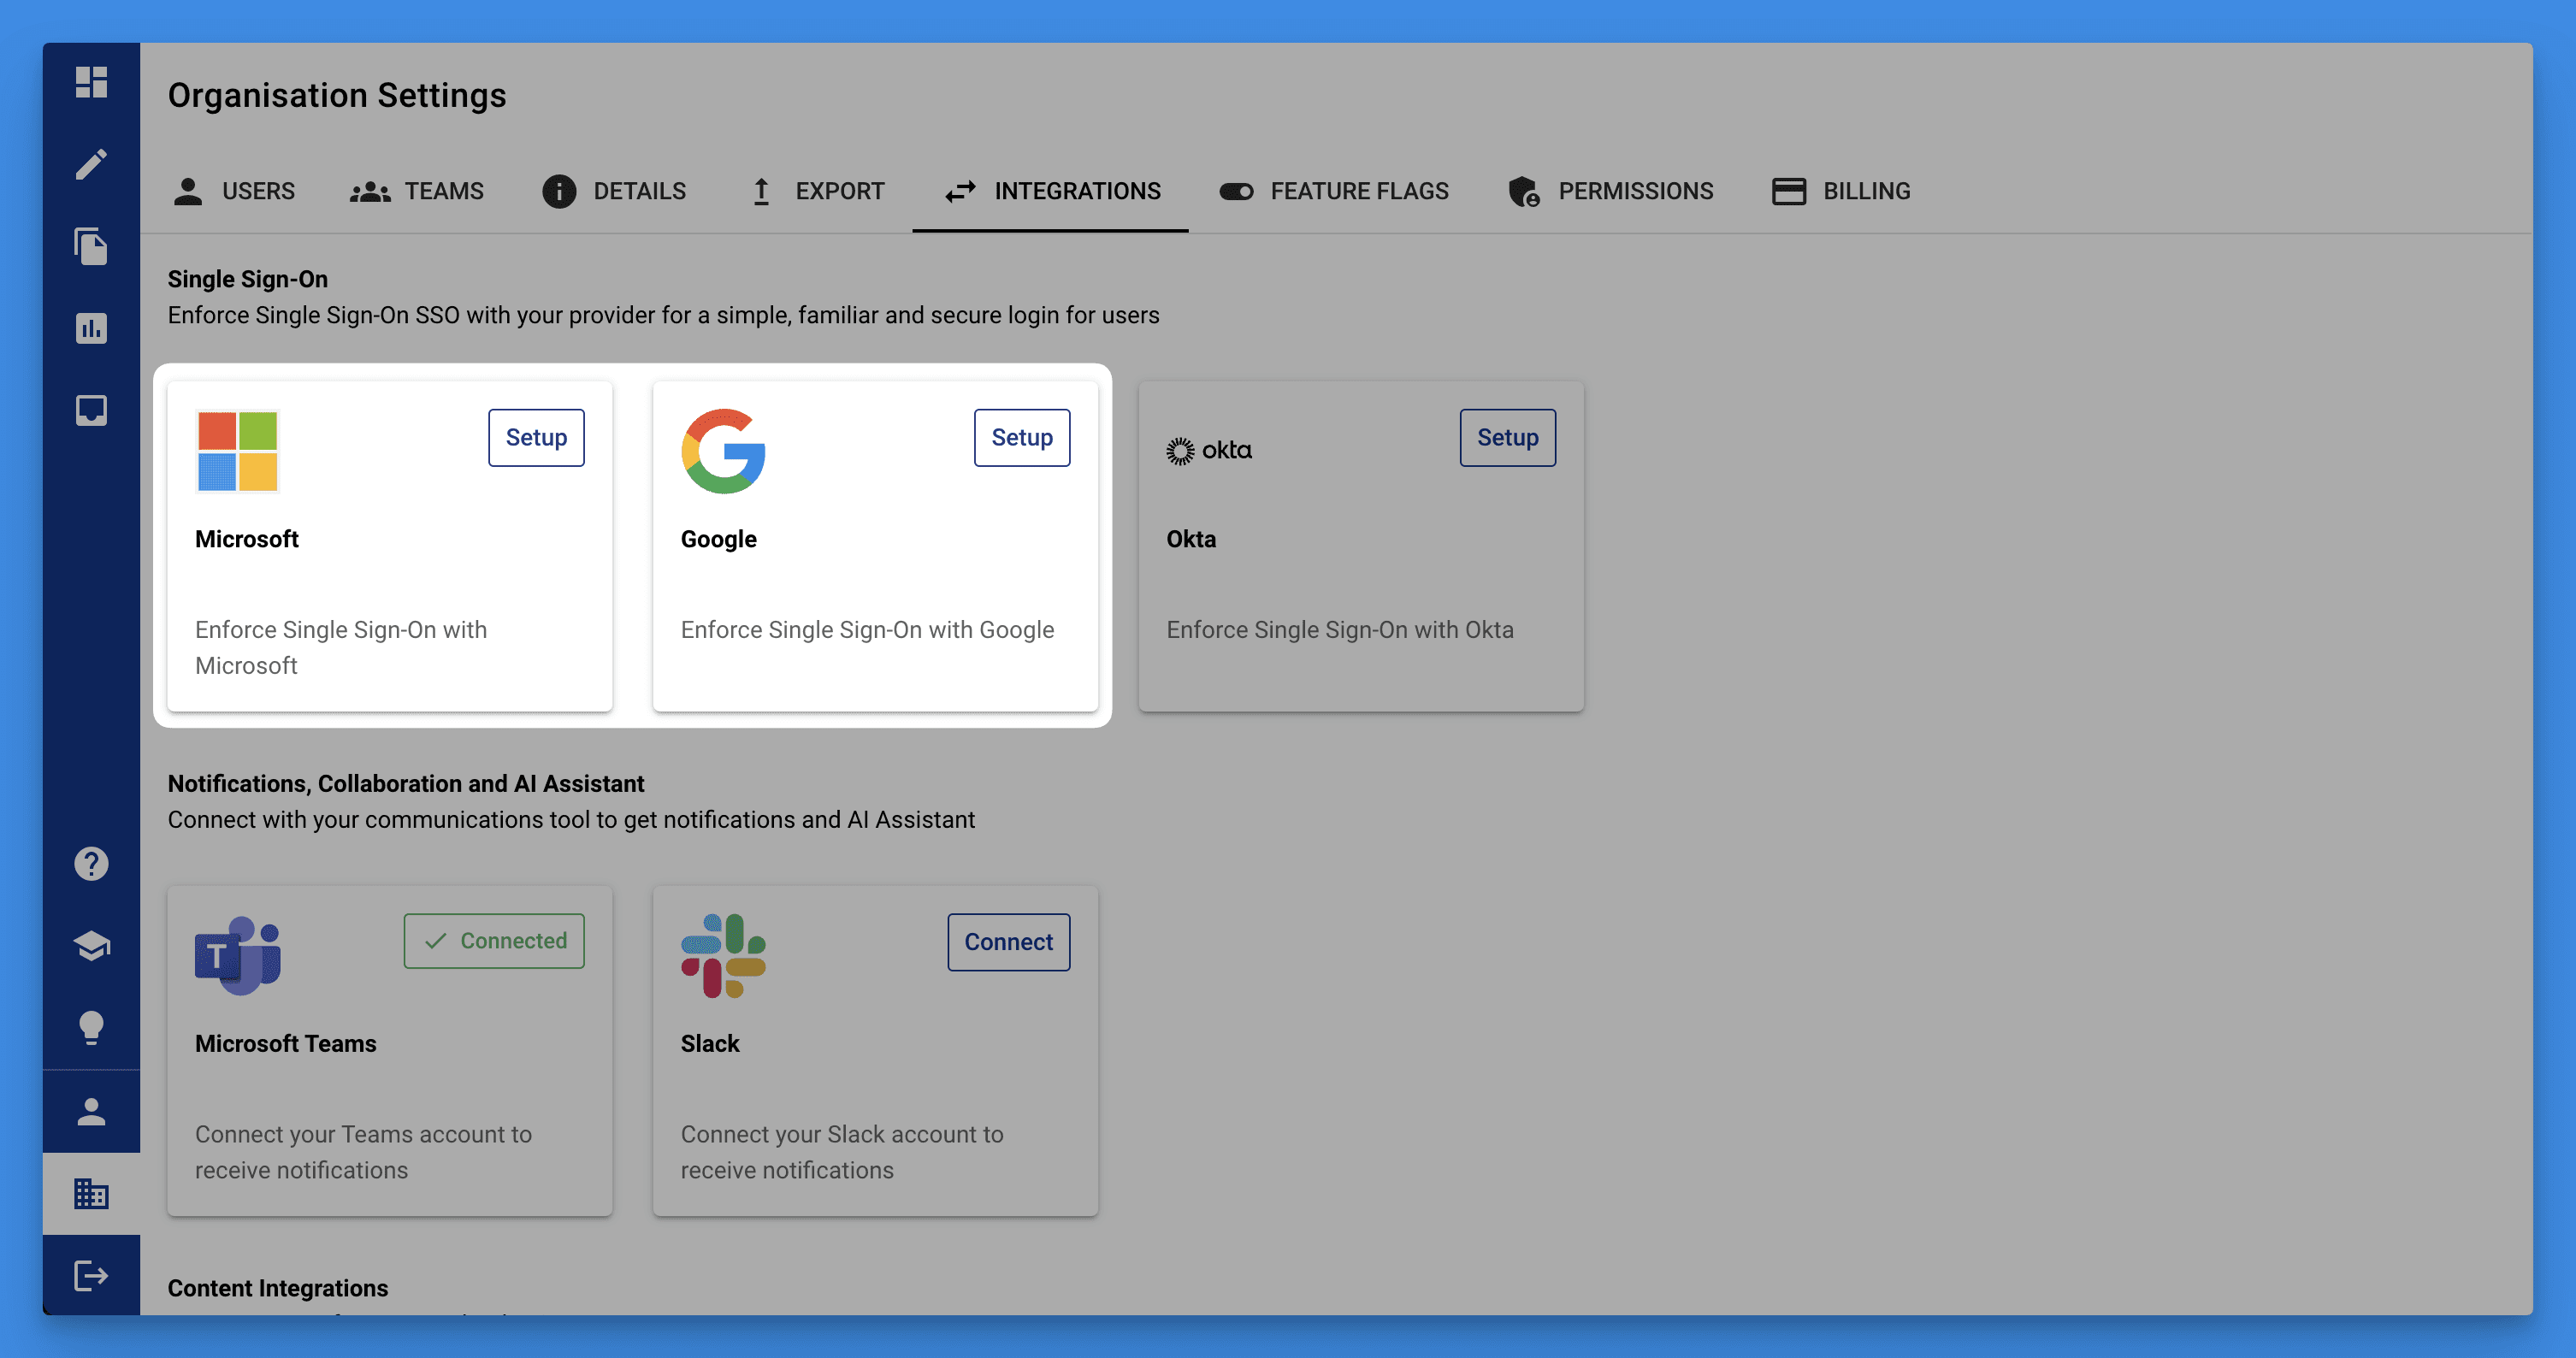Click Setup on the Microsoft card
2576x1358 pixels.
[x=536, y=438]
